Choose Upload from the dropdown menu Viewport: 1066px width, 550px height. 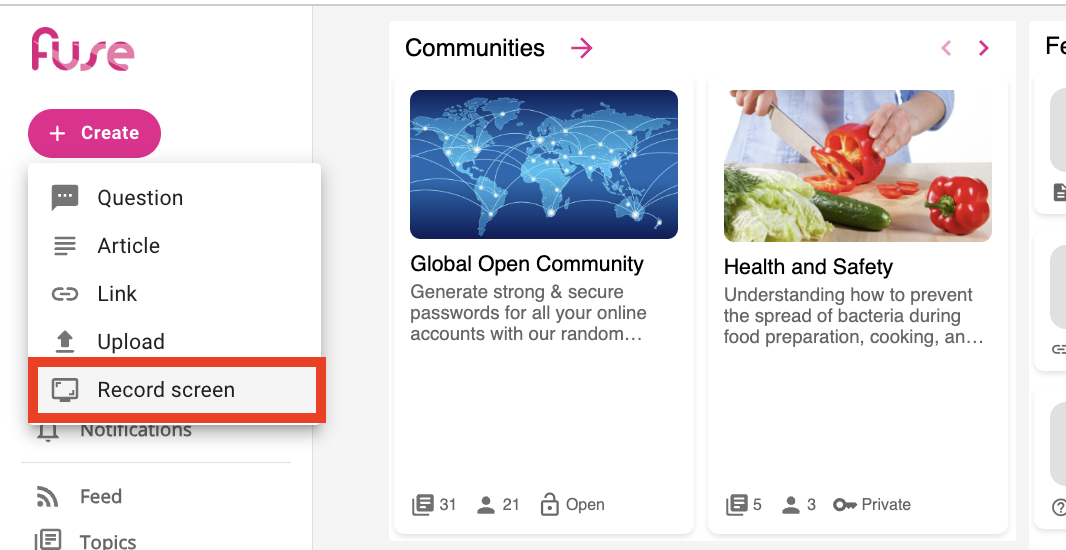(130, 342)
